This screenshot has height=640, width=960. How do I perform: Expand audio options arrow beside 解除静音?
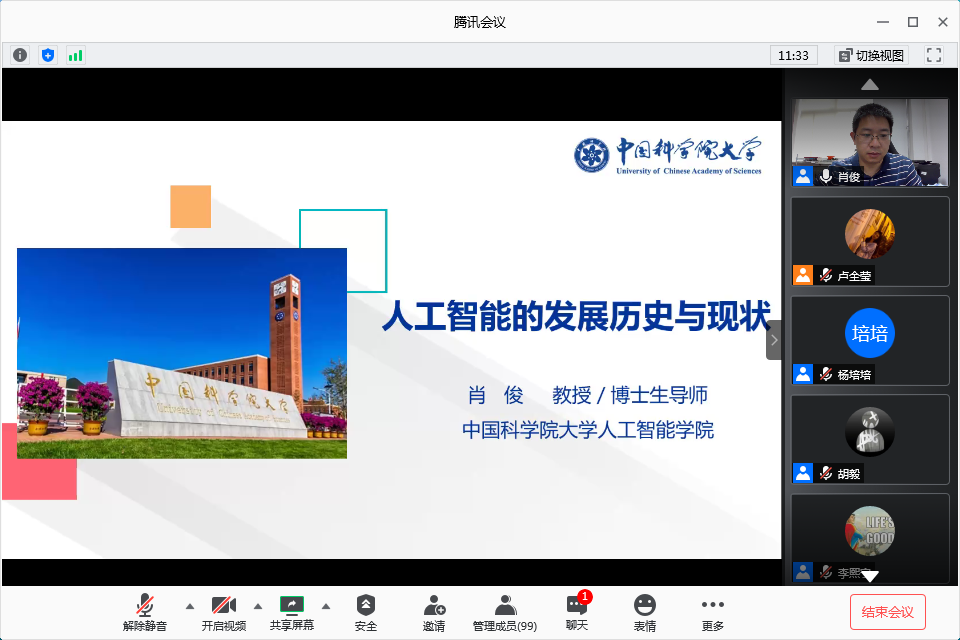pos(190,606)
